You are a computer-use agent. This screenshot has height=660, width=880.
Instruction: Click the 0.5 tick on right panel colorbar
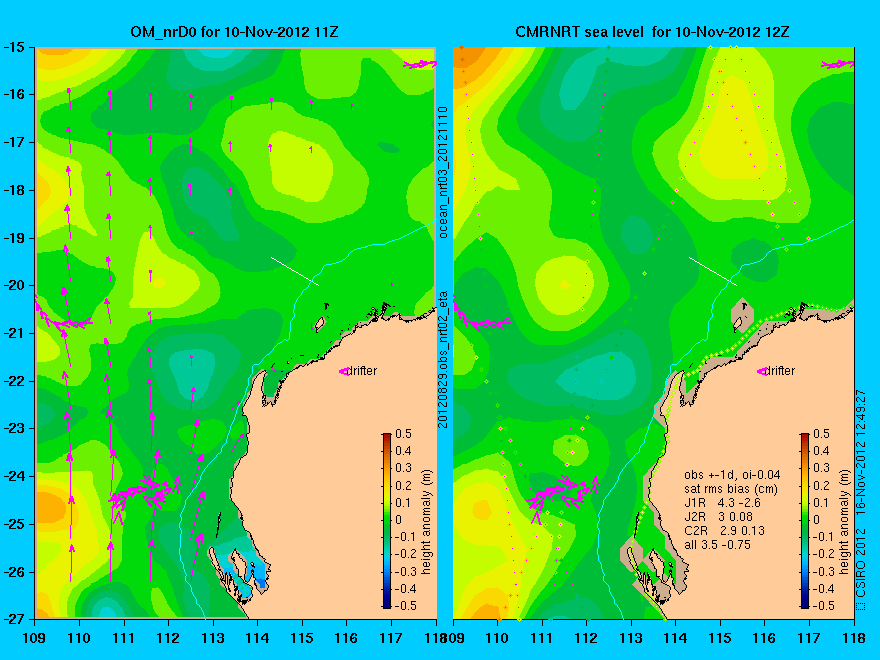pyautogui.click(x=821, y=434)
